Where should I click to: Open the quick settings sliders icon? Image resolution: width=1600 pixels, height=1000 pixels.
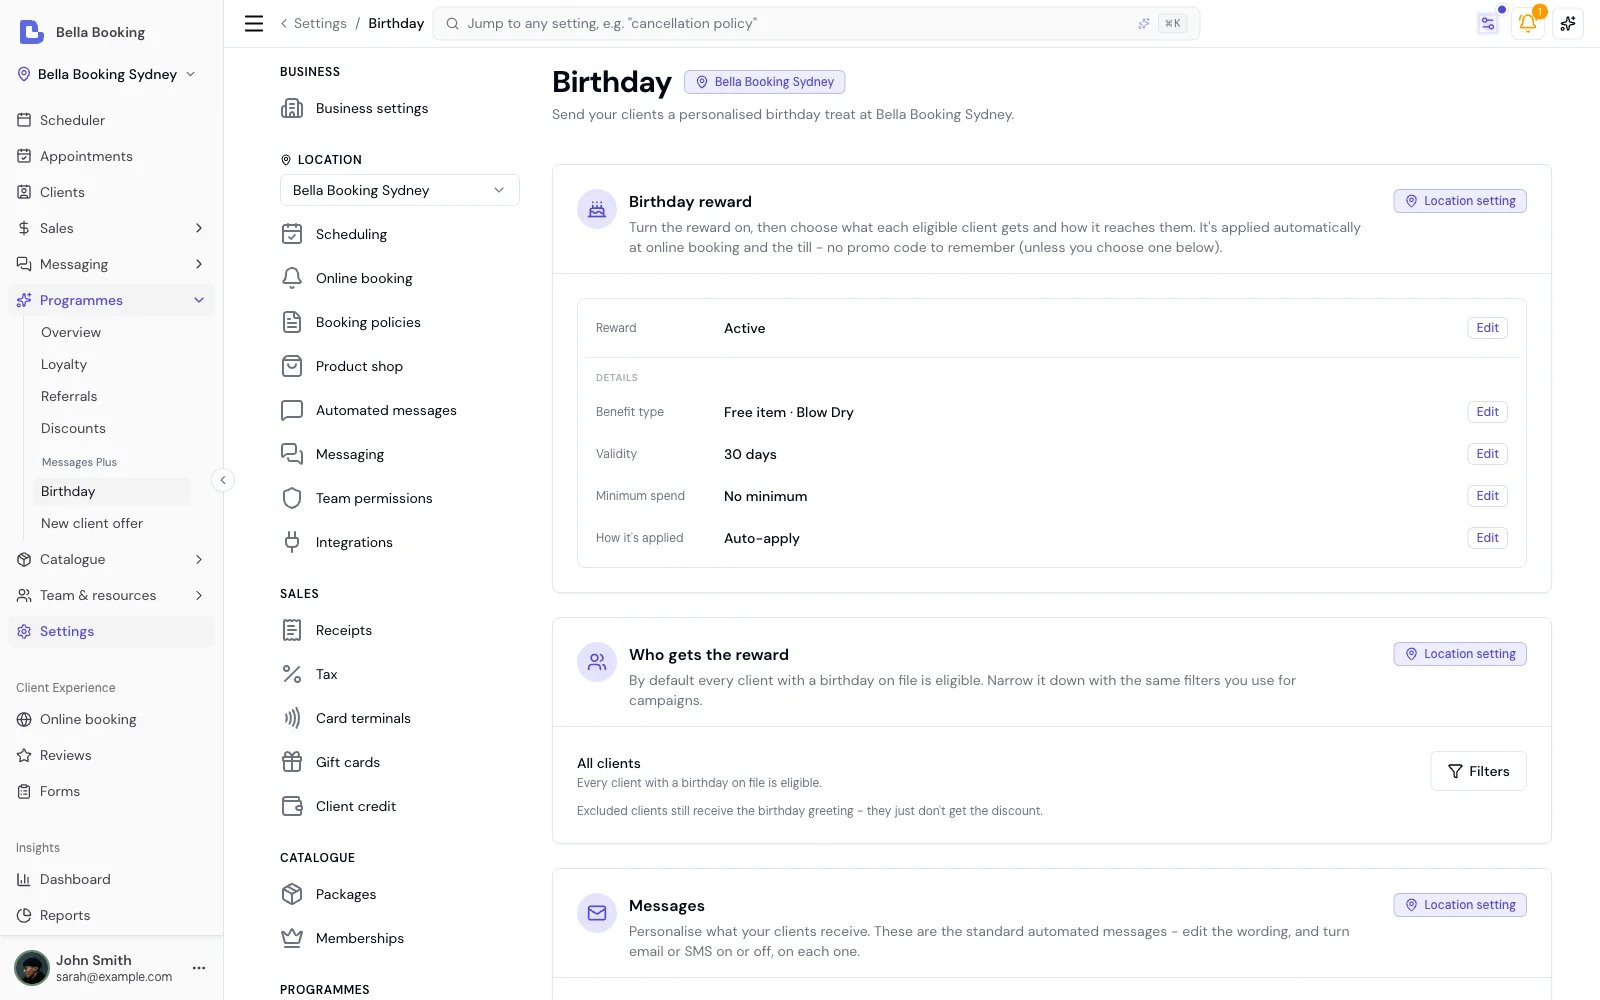1488,23
